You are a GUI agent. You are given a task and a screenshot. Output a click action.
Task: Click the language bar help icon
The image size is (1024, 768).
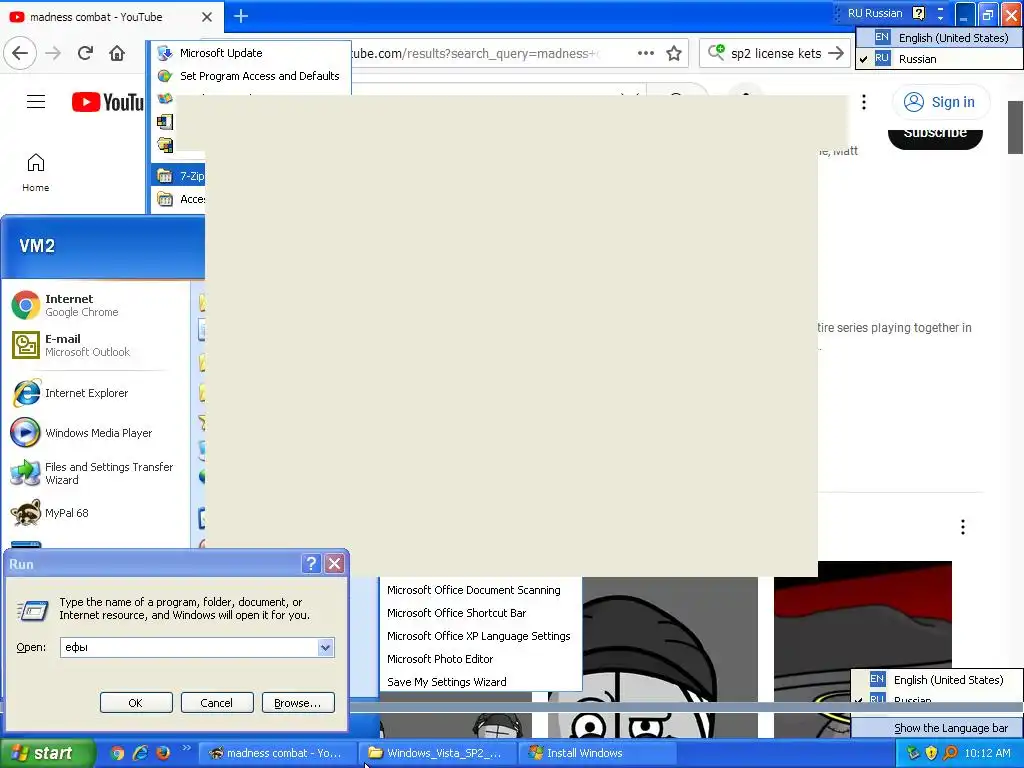pyautogui.click(x=918, y=13)
